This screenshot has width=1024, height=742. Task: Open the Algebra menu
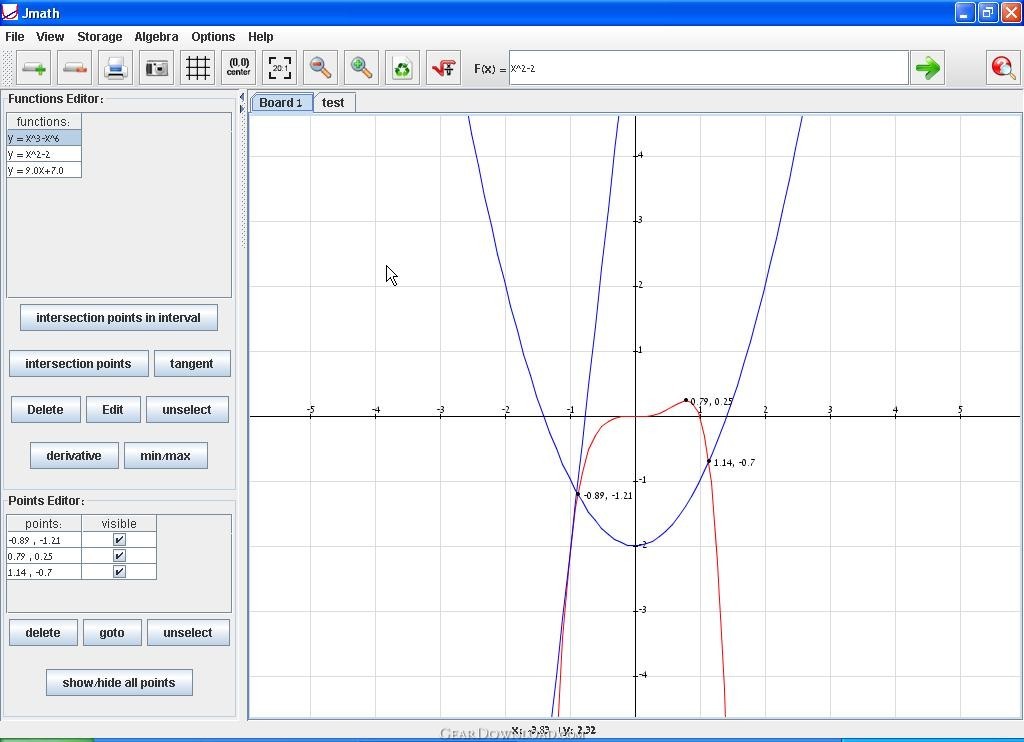156,37
